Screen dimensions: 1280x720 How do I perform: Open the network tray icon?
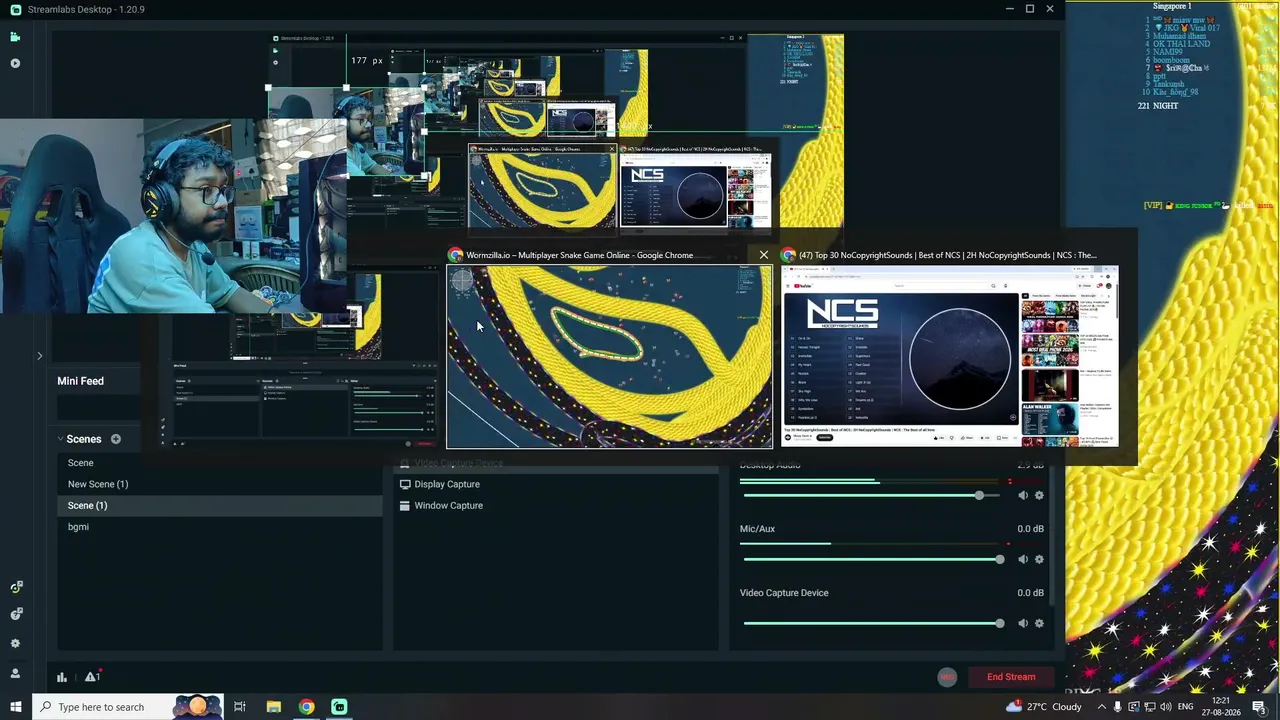(1150, 707)
